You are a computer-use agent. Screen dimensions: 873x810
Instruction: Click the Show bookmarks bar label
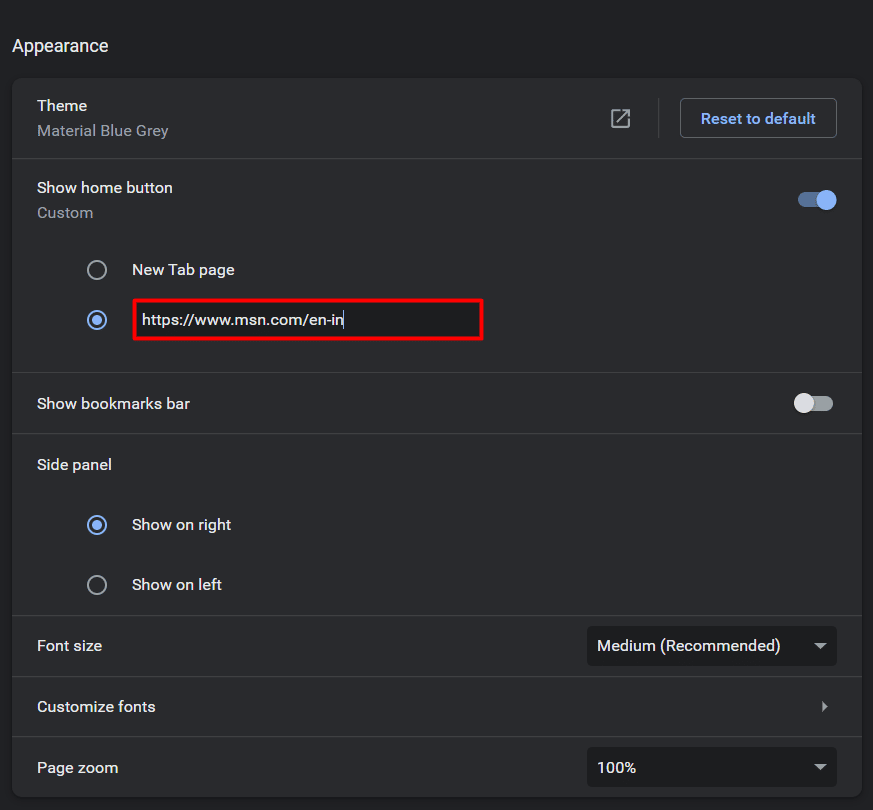click(x=114, y=404)
